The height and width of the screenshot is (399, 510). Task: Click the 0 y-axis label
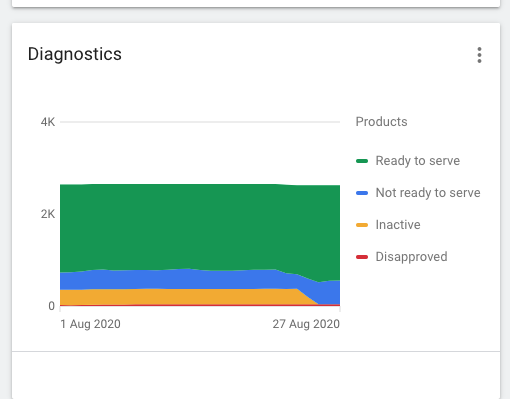pos(51,306)
